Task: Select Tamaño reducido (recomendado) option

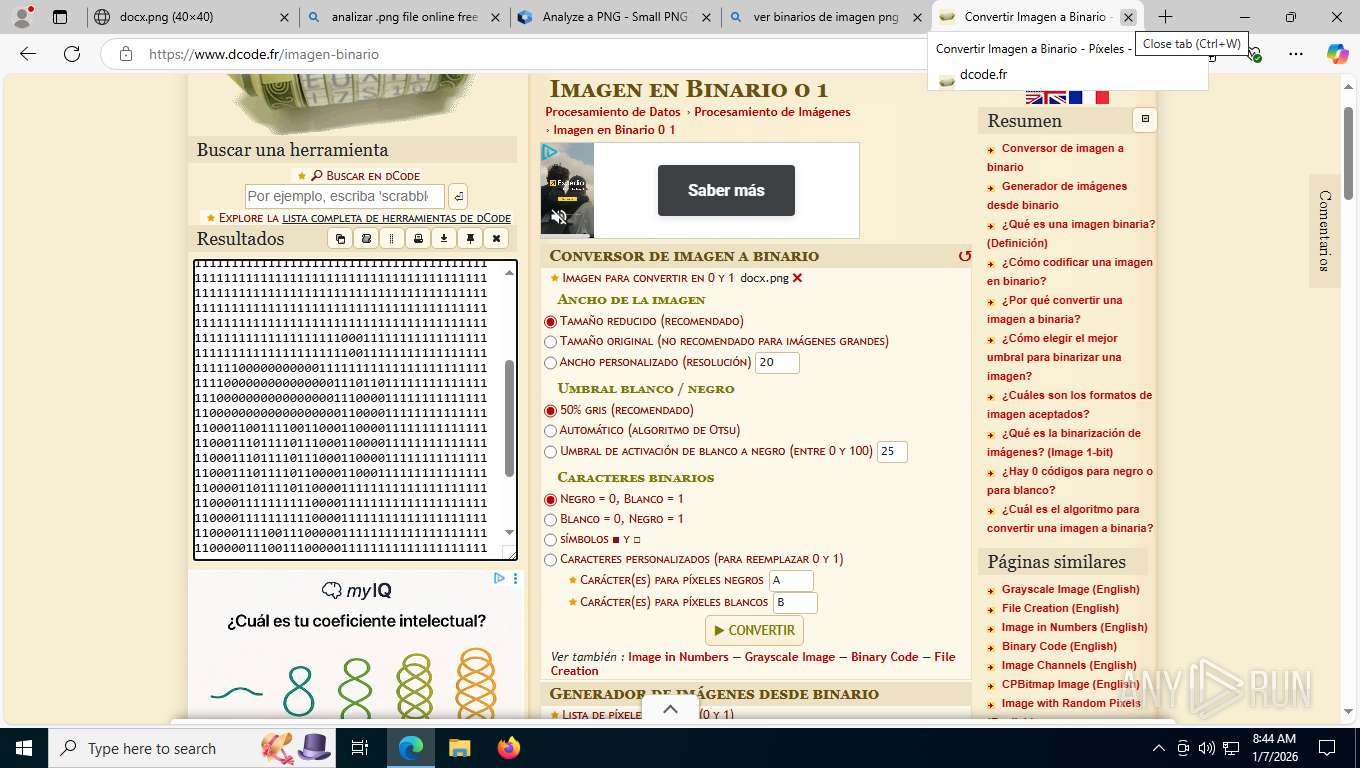Action: [x=550, y=322]
